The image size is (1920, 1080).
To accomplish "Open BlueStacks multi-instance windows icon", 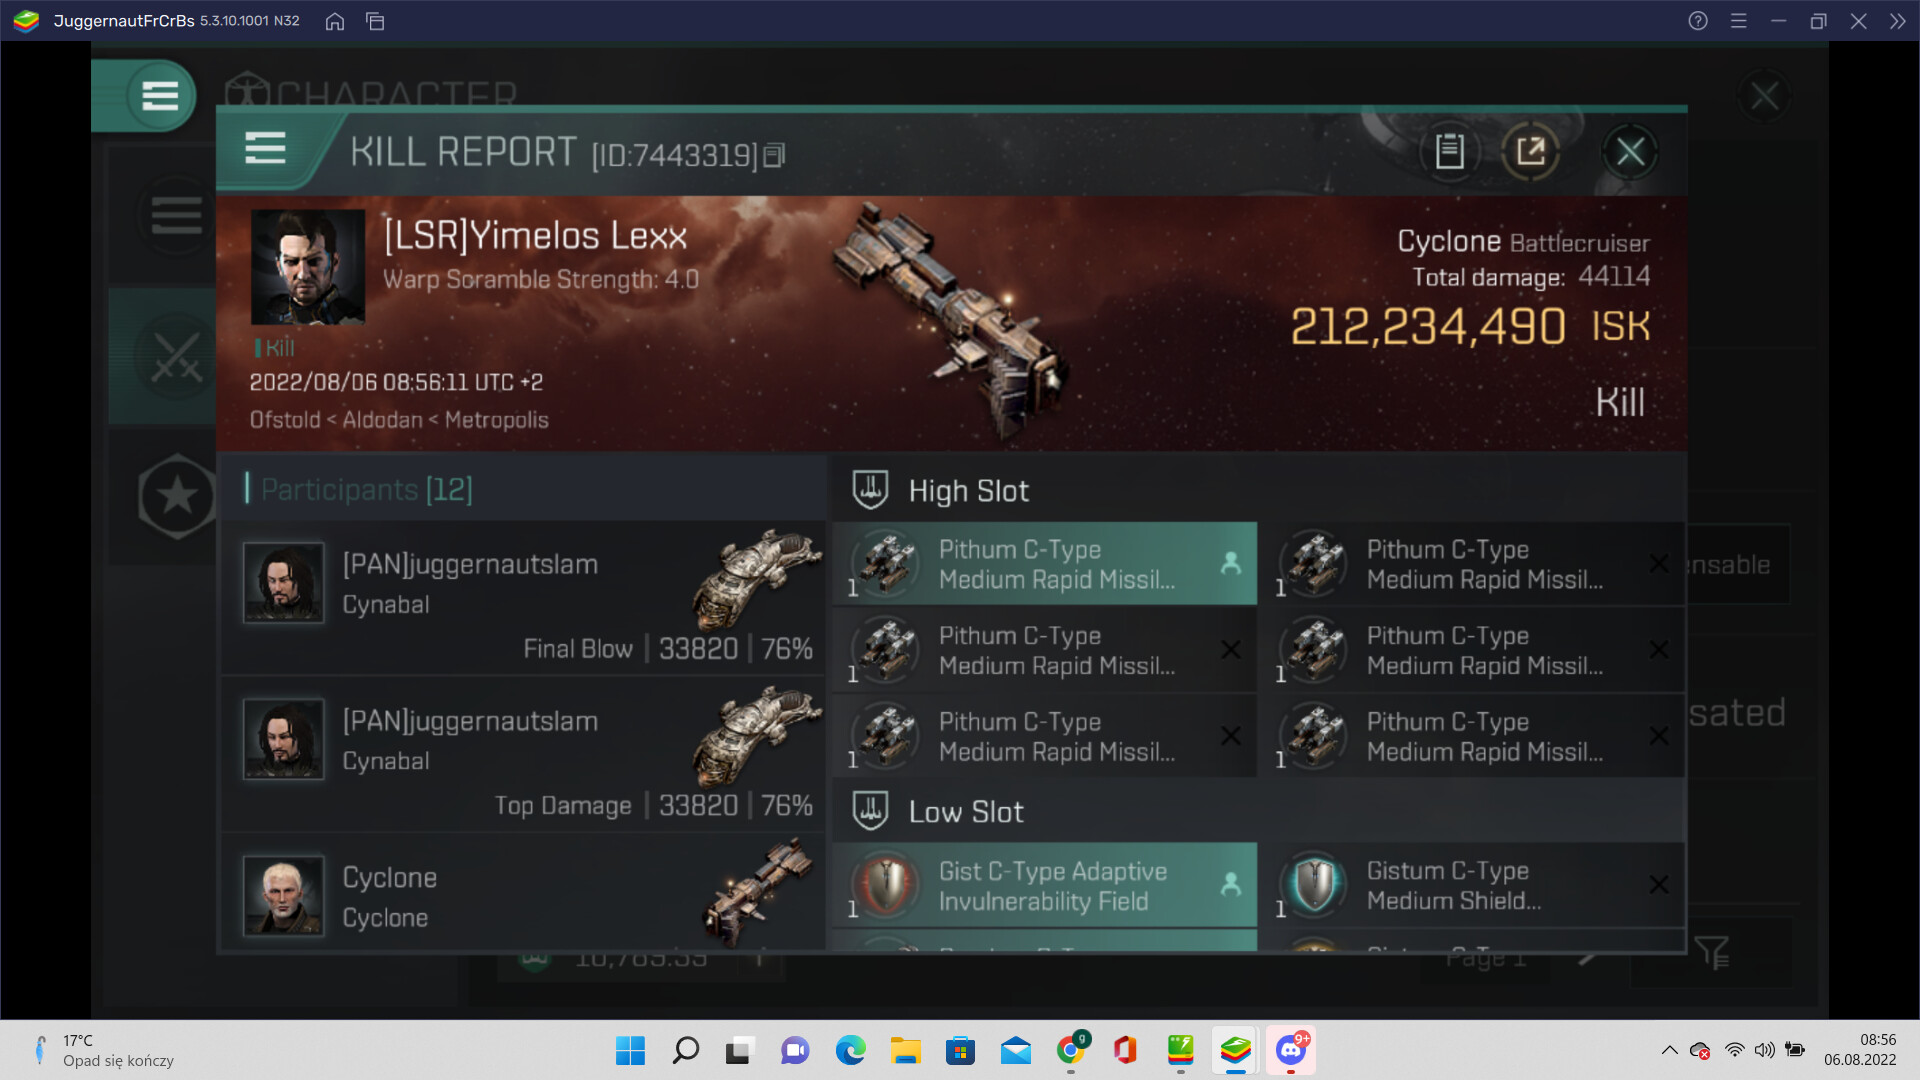I will click(x=375, y=21).
